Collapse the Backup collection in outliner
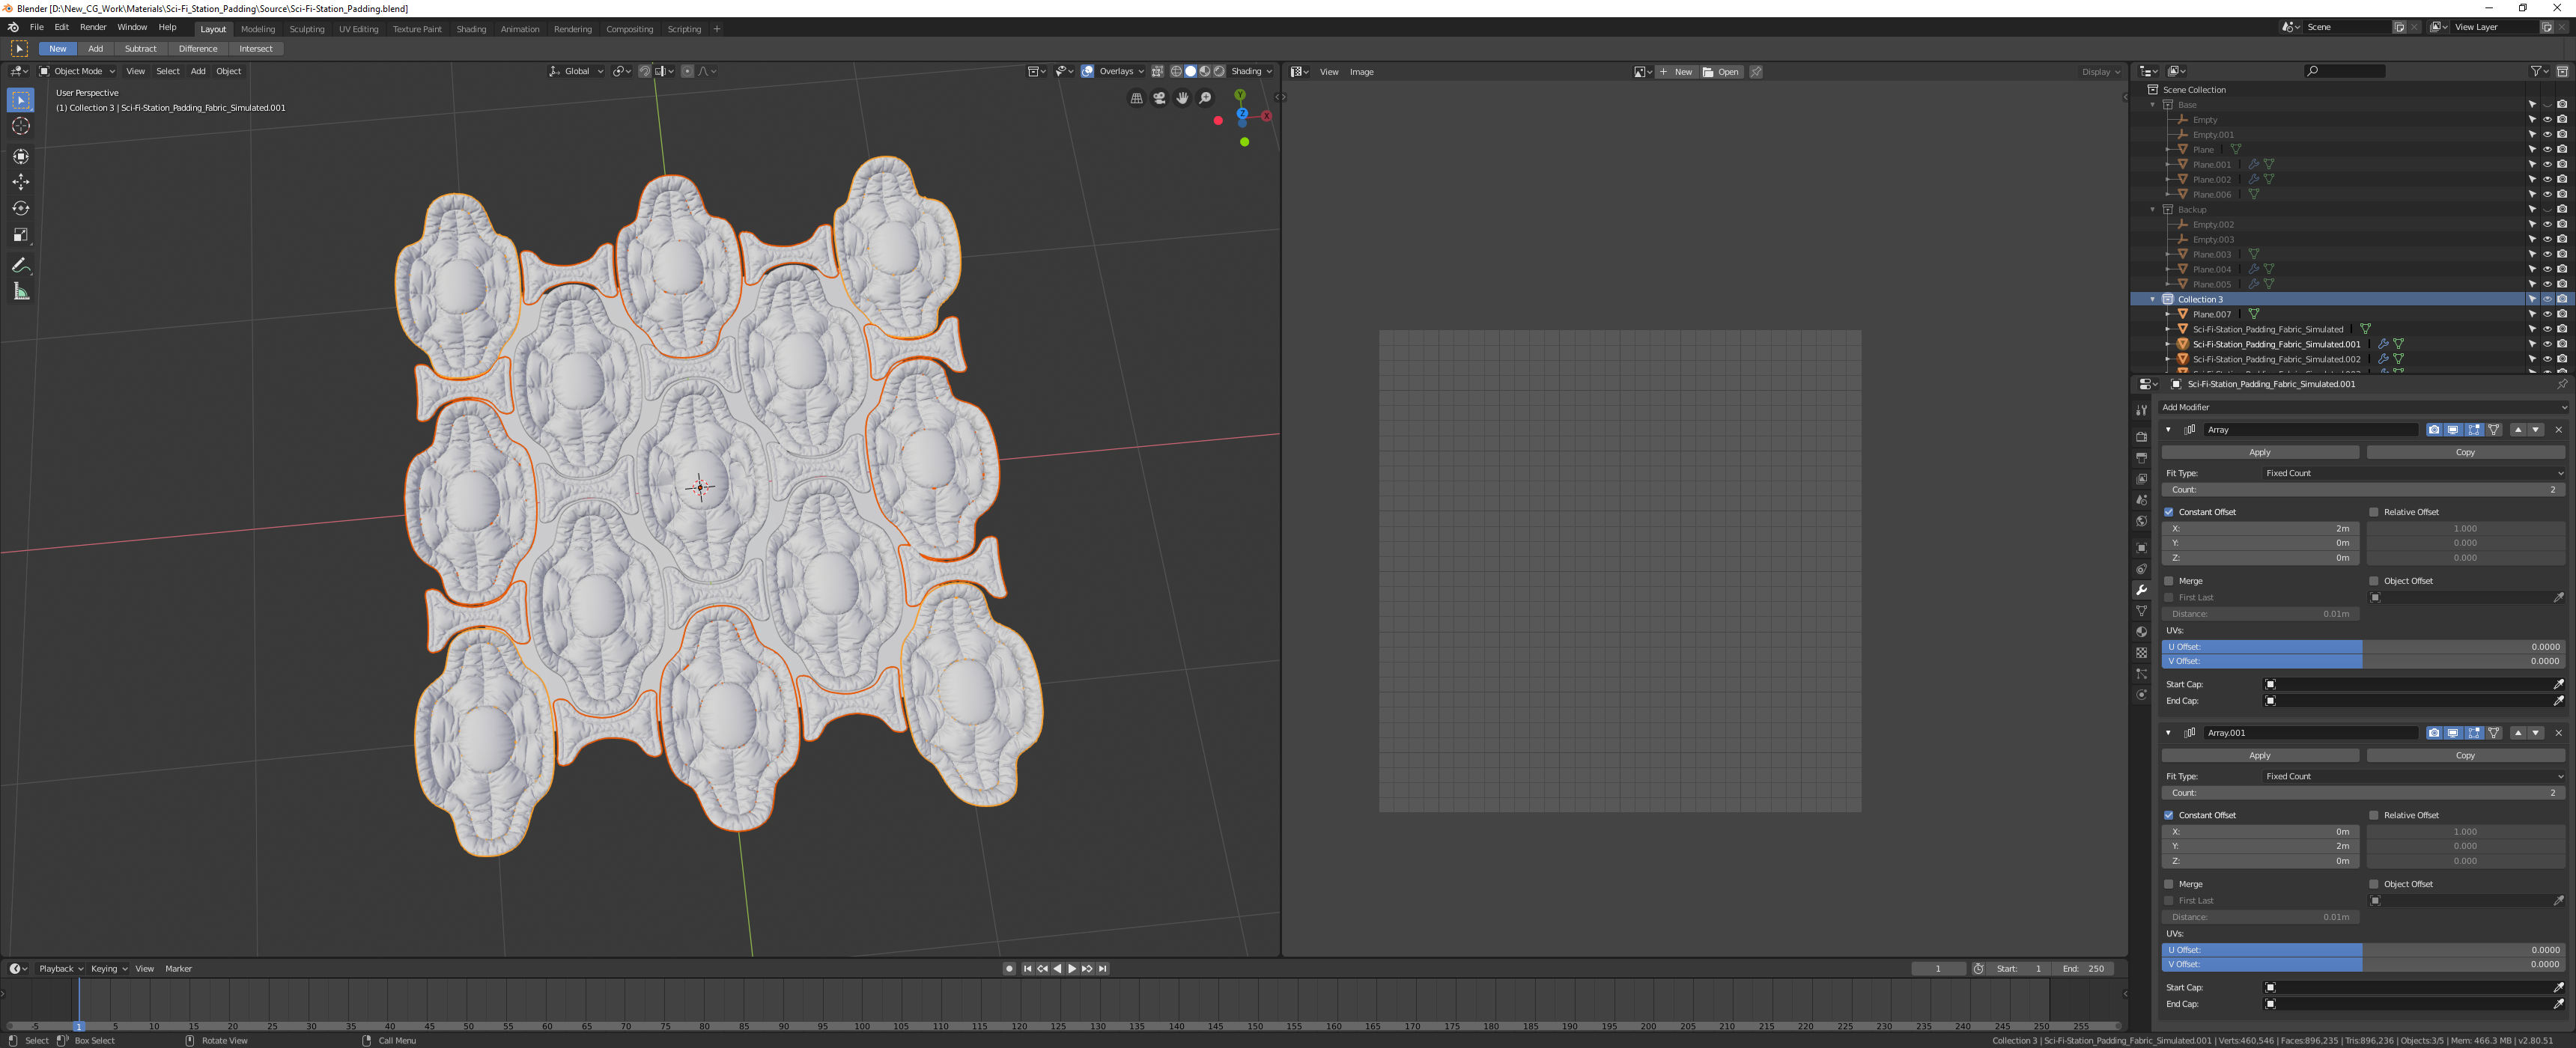The image size is (2576, 1048). (2153, 209)
